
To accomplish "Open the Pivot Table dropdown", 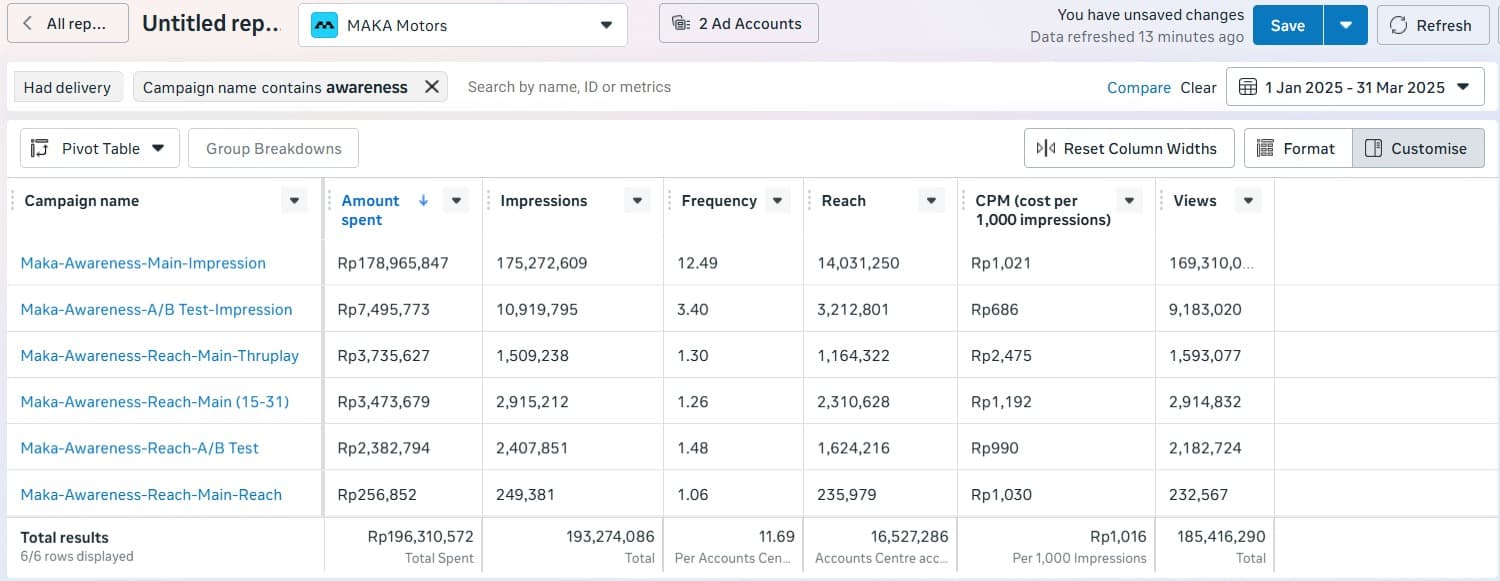I will click(99, 148).
